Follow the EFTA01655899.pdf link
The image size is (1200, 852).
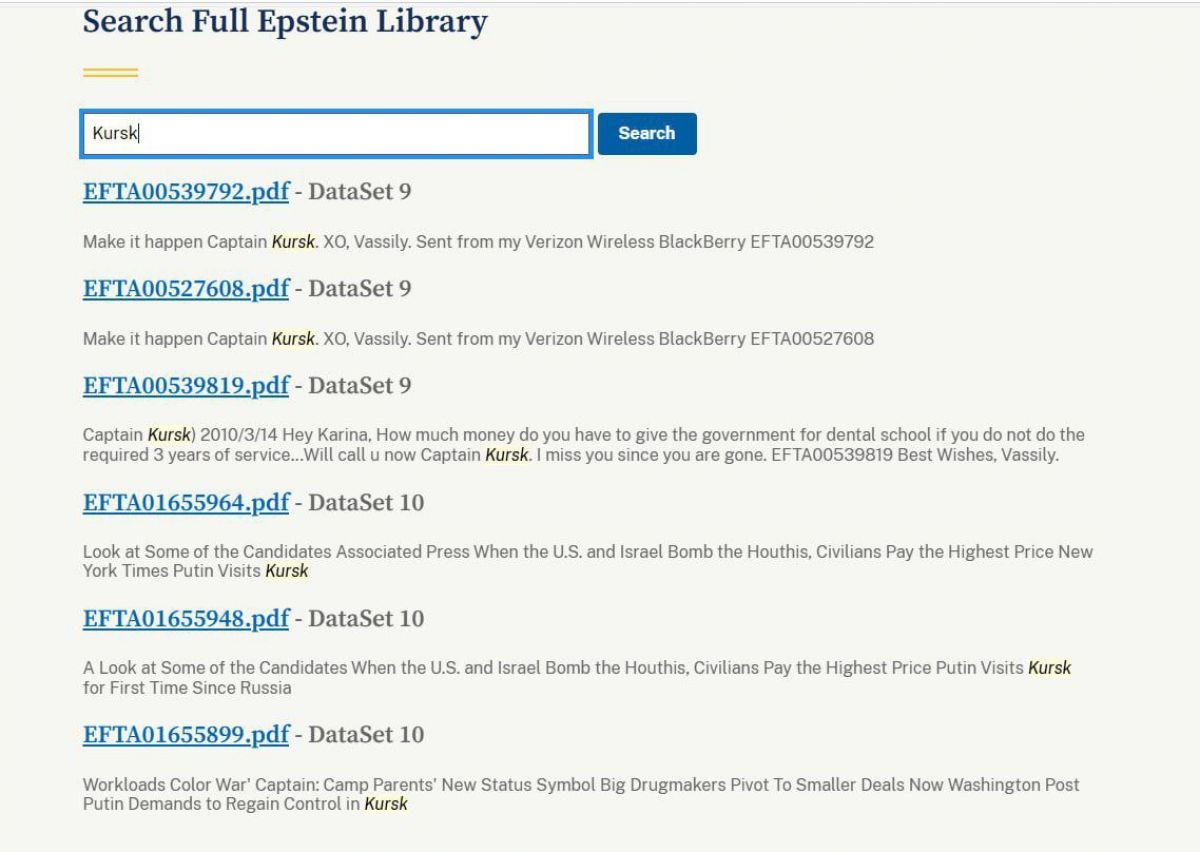186,735
